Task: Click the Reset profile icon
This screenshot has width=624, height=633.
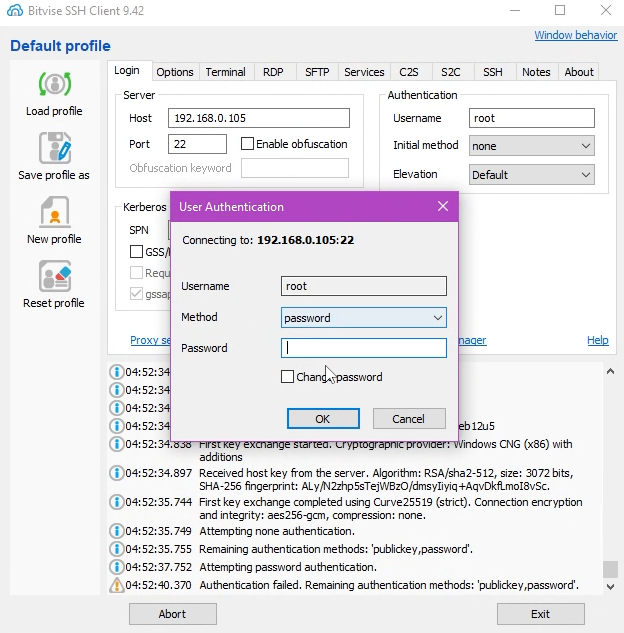Action: [55, 276]
